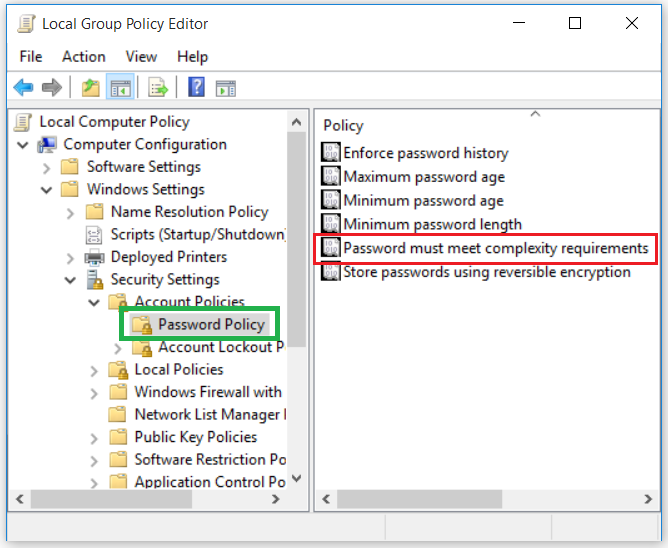The image size is (668, 548).
Task: Click the Computer Configuration computer icon
Action: [47, 144]
